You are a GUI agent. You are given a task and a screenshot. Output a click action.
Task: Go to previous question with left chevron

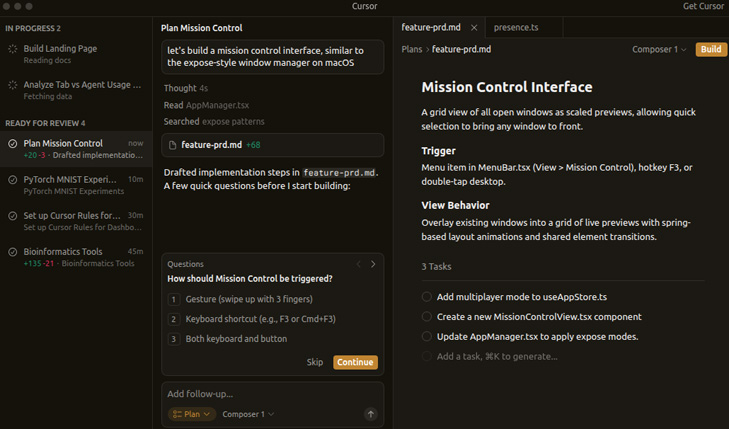tap(358, 264)
